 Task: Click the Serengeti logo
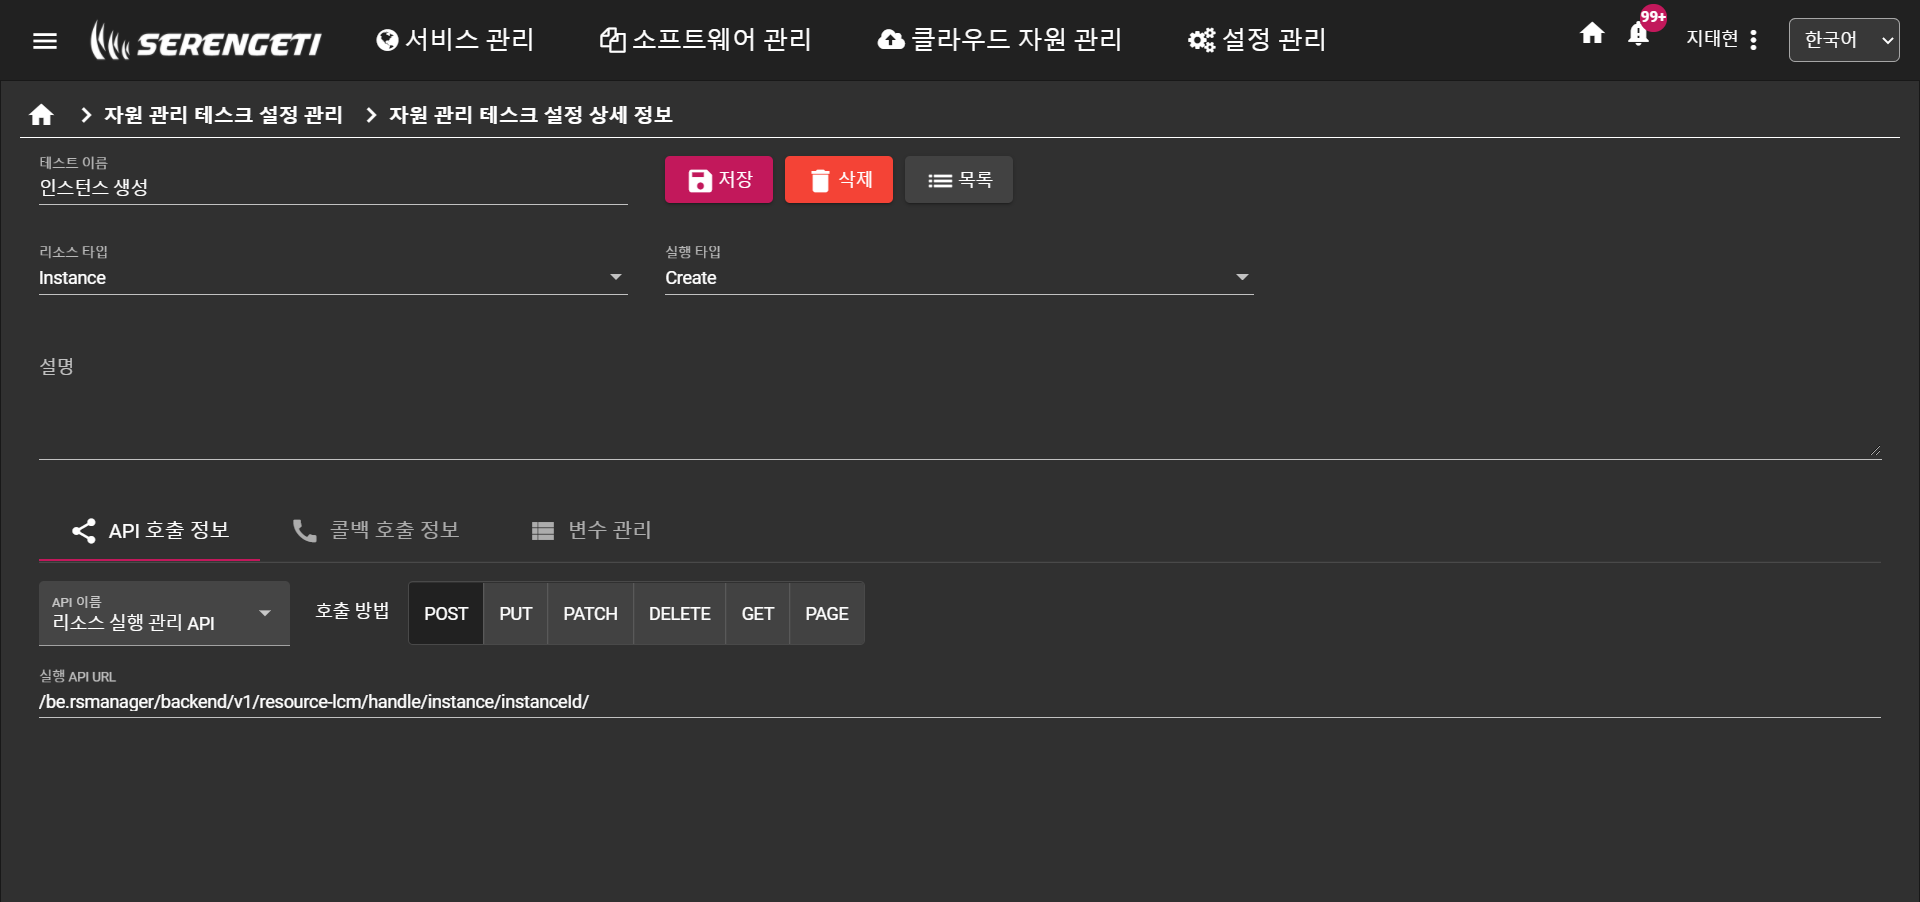point(207,41)
